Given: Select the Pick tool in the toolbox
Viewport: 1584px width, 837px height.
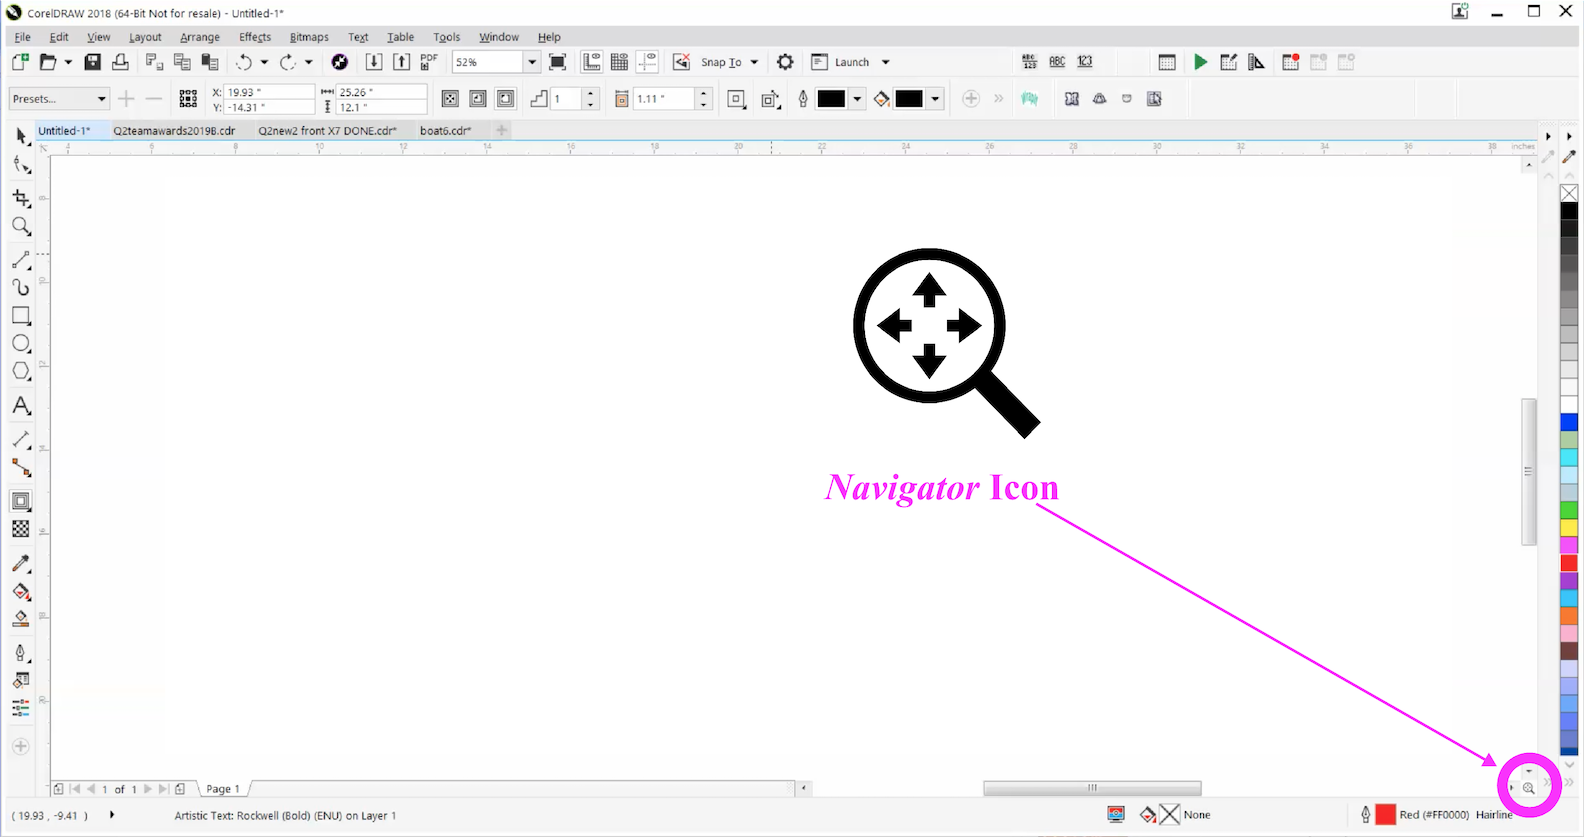Looking at the screenshot, I should click(x=21, y=136).
